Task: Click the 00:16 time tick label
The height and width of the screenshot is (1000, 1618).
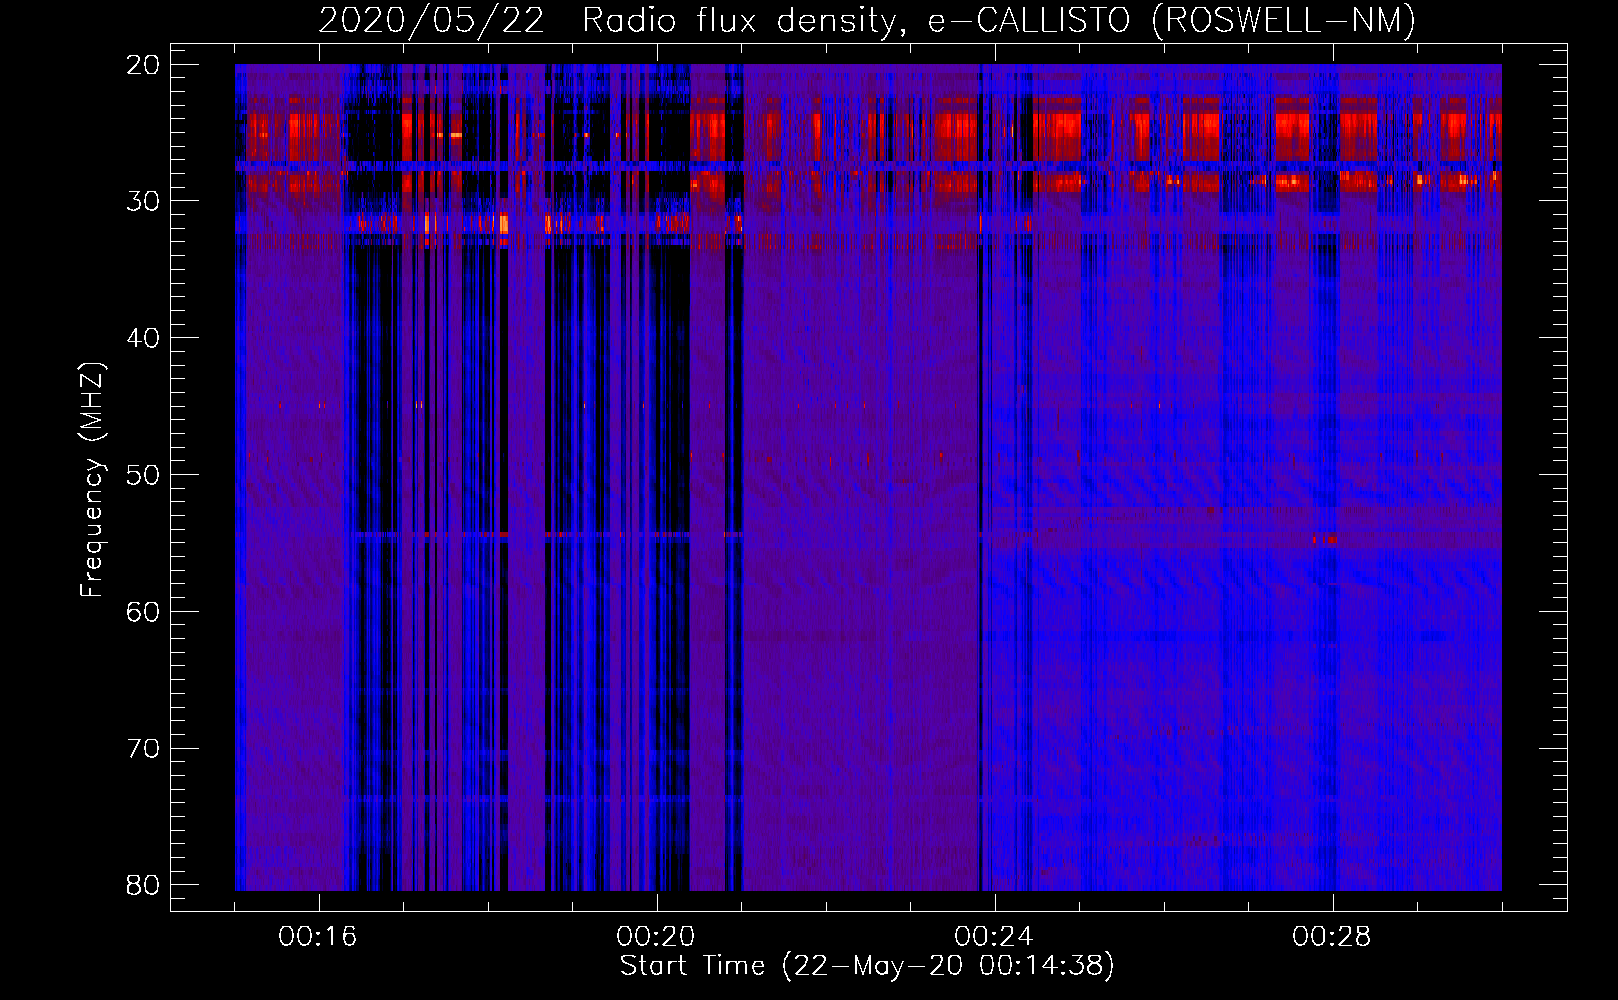Action: tap(318, 937)
